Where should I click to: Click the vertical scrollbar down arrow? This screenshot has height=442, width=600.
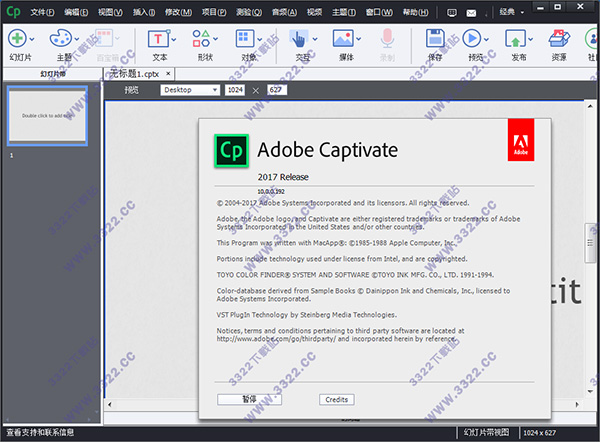590,391
